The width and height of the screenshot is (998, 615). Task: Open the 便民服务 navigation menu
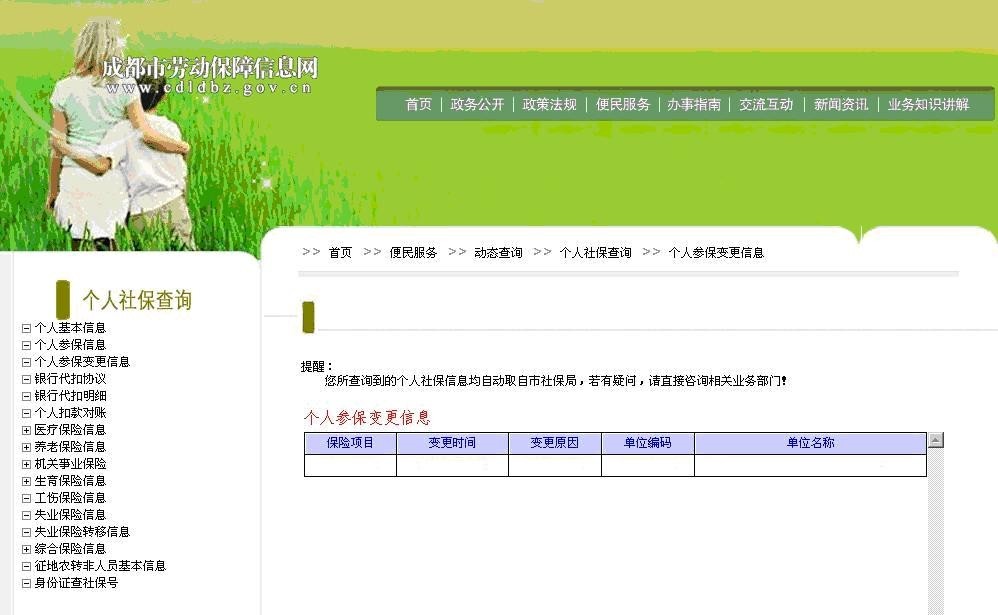(622, 104)
